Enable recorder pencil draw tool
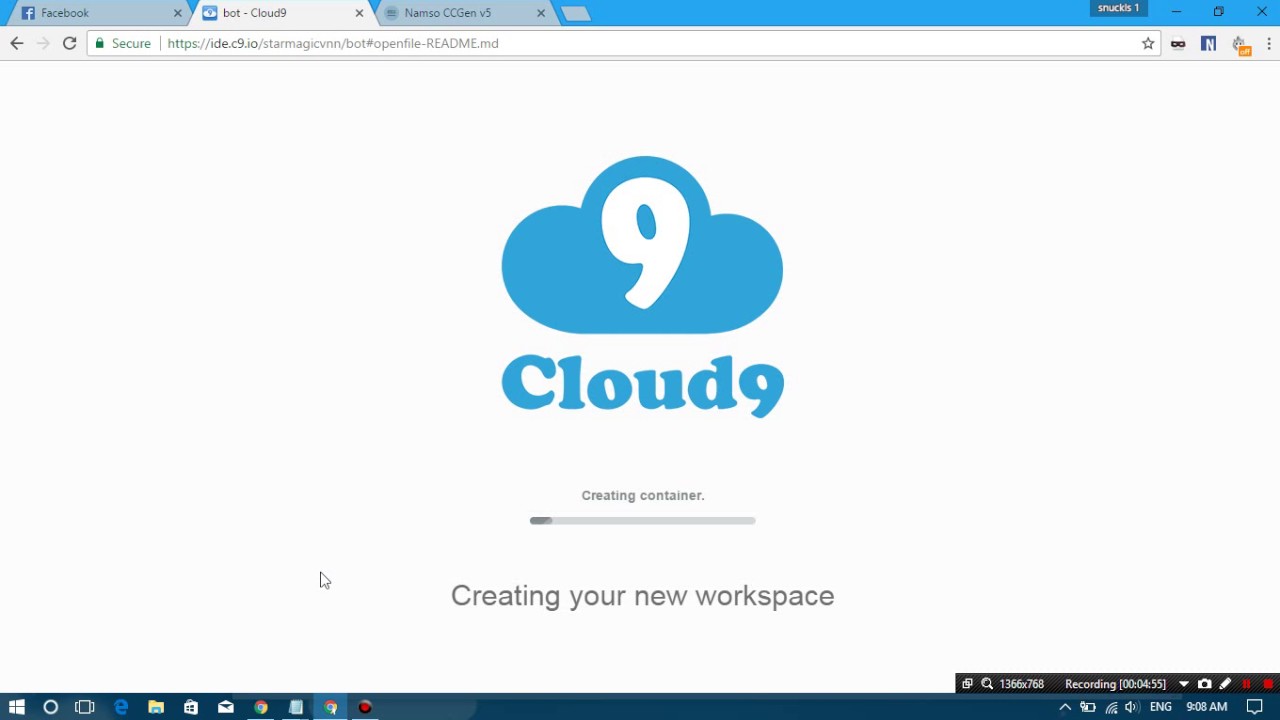Image resolution: width=1280 pixels, height=720 pixels. click(1225, 684)
